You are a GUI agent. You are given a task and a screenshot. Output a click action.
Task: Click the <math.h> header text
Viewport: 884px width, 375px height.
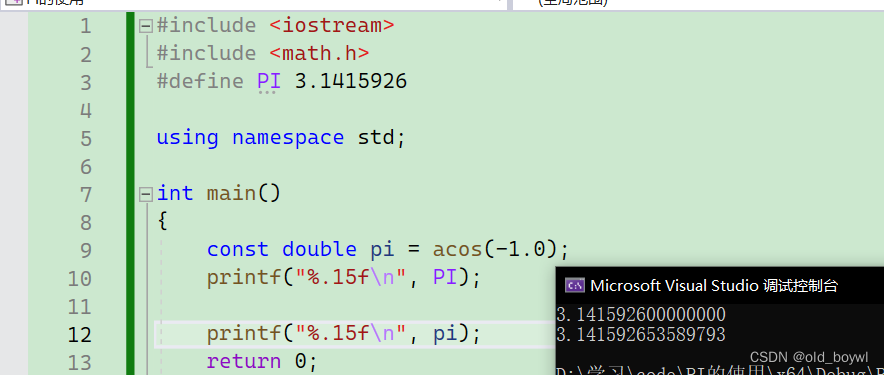tap(319, 54)
